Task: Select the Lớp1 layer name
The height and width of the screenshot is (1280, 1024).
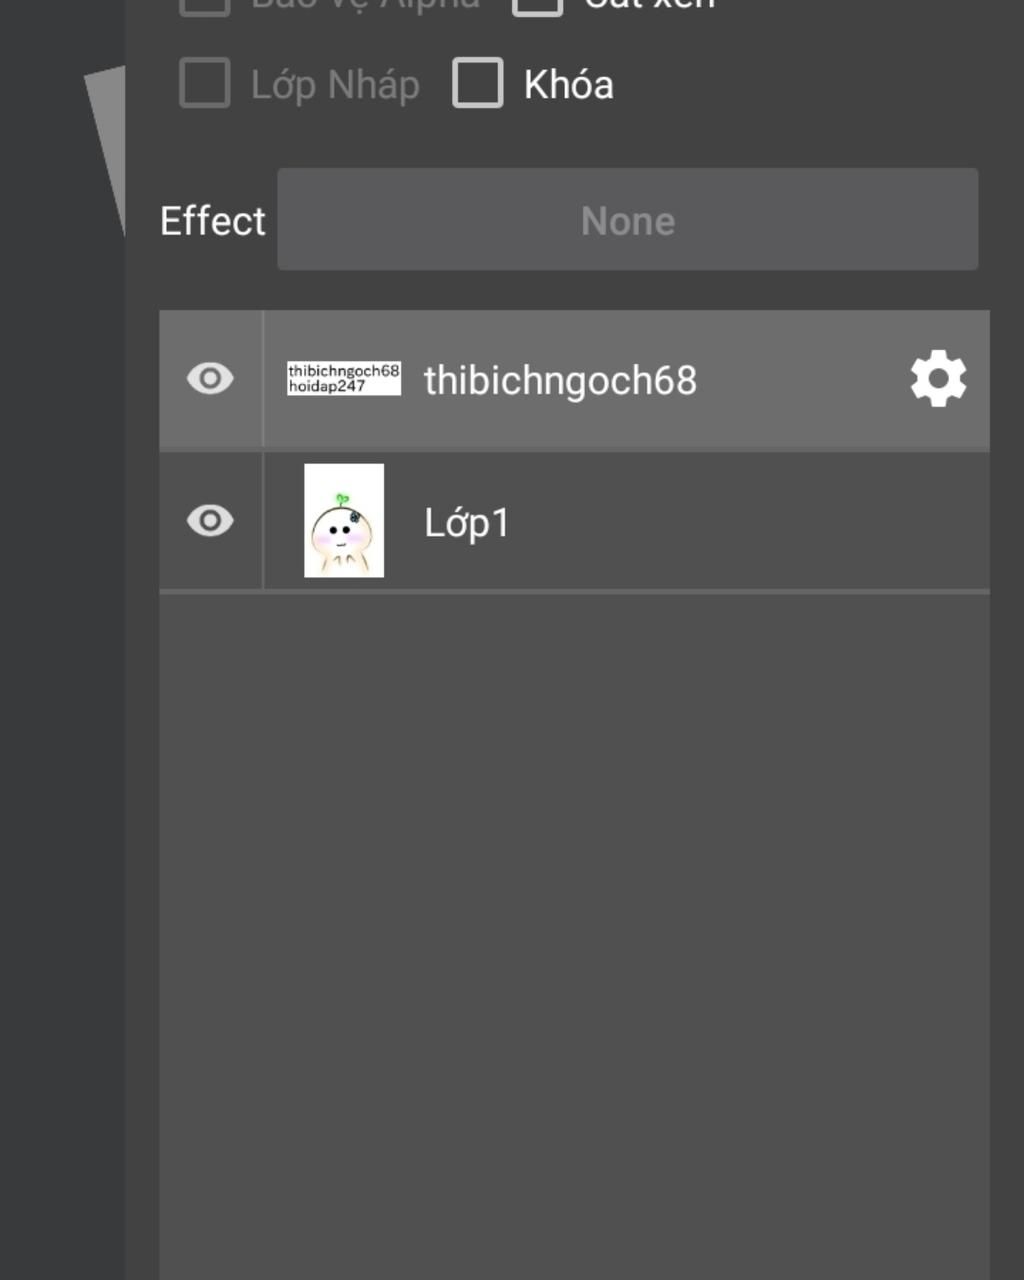Action: tap(467, 523)
